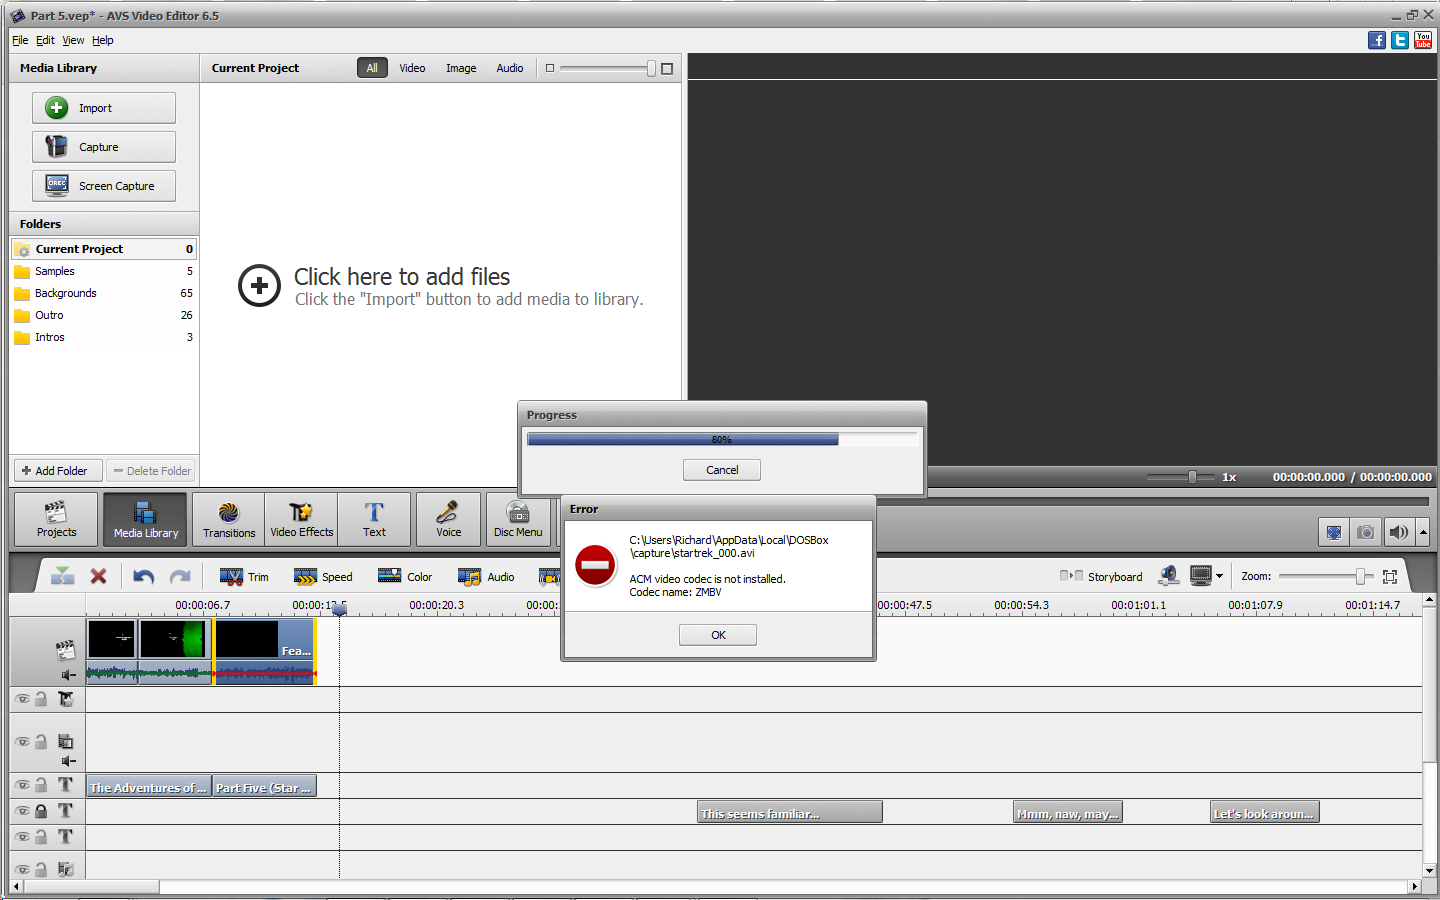Viewport: 1440px width, 900px height.
Task: Select the Samples folder
Action: [104, 271]
